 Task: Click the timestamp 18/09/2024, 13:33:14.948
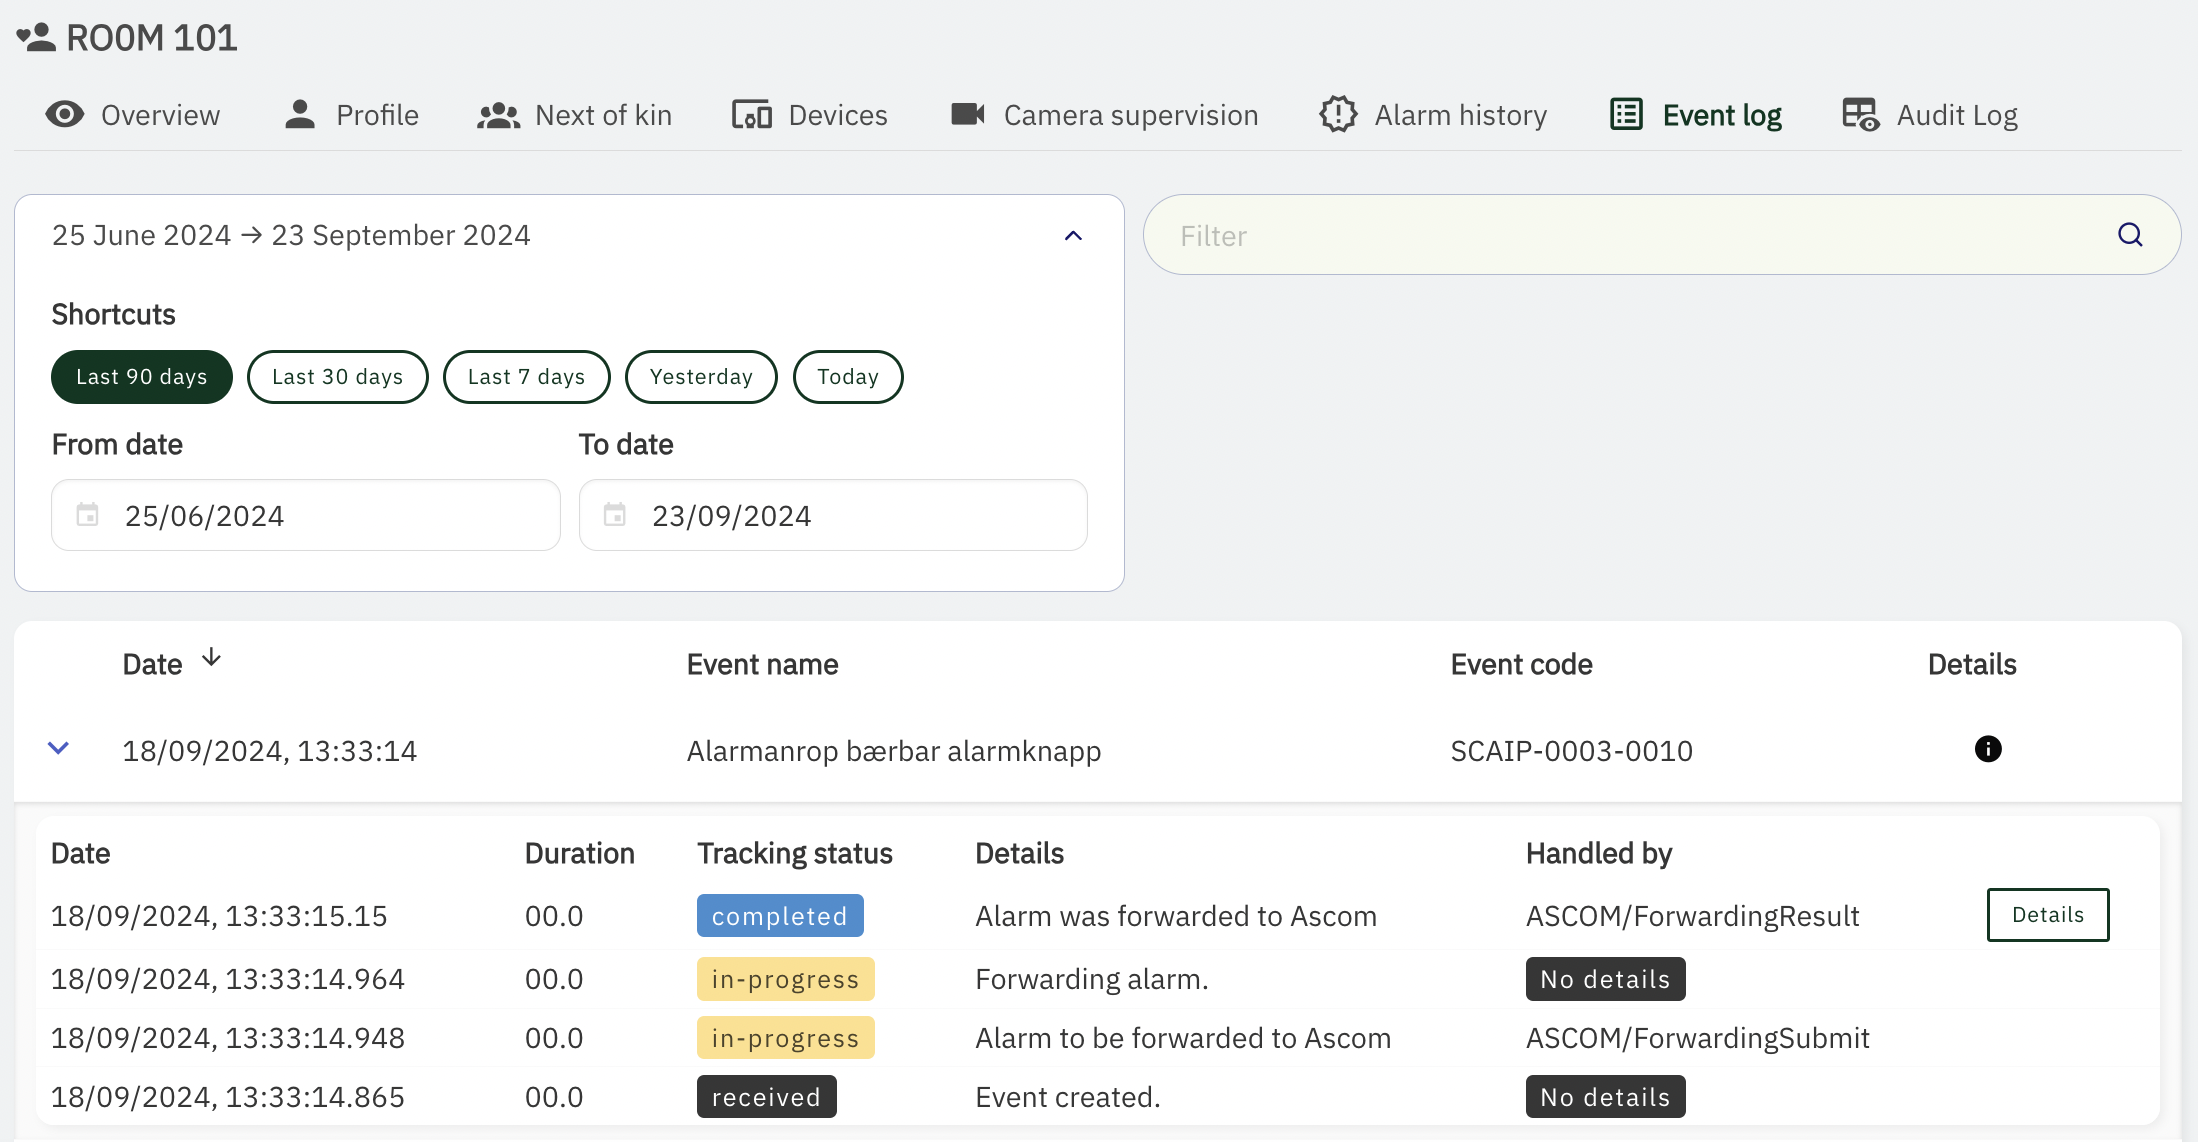228,1038
